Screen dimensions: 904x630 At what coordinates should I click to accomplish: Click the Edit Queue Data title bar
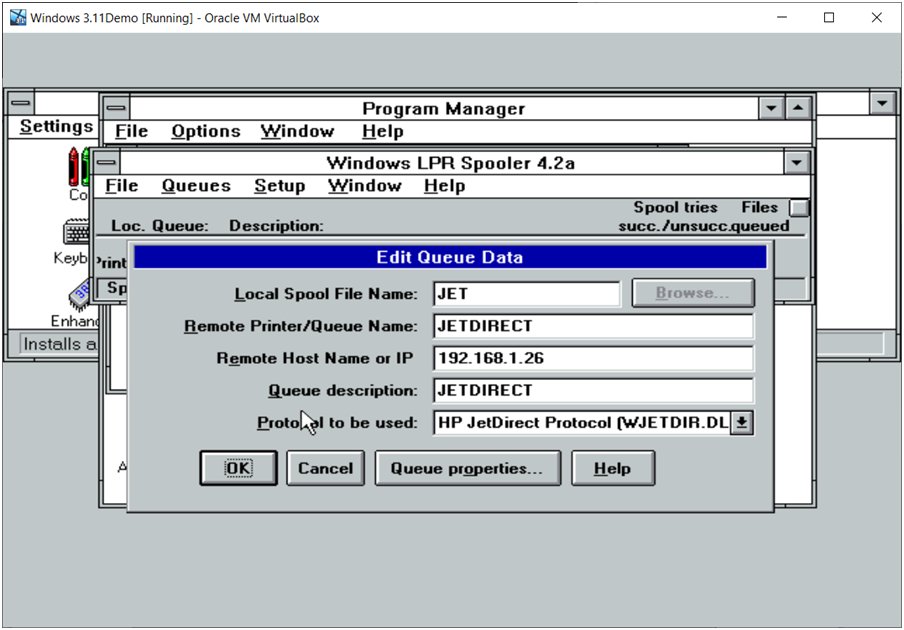450,257
